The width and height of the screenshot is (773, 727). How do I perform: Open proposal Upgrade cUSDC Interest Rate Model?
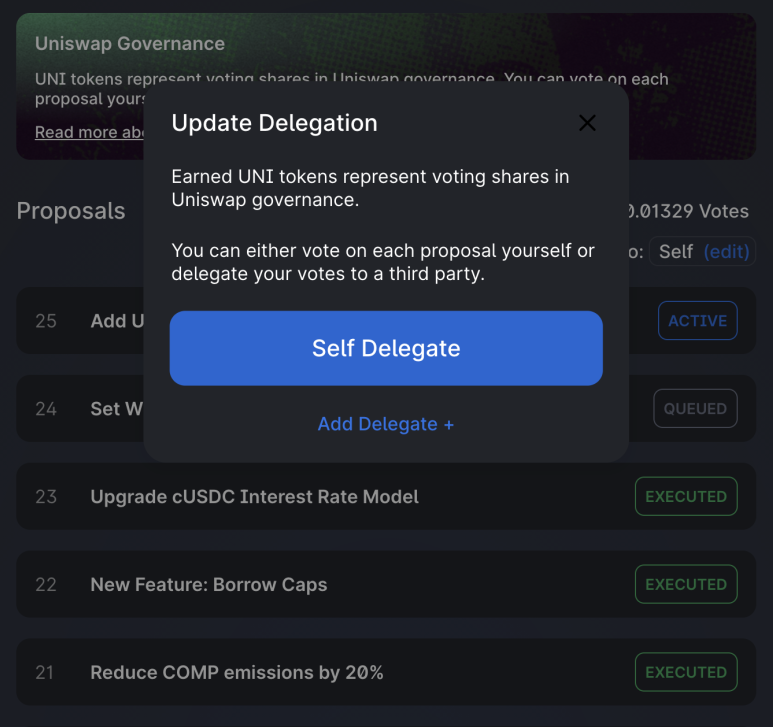click(x=254, y=497)
